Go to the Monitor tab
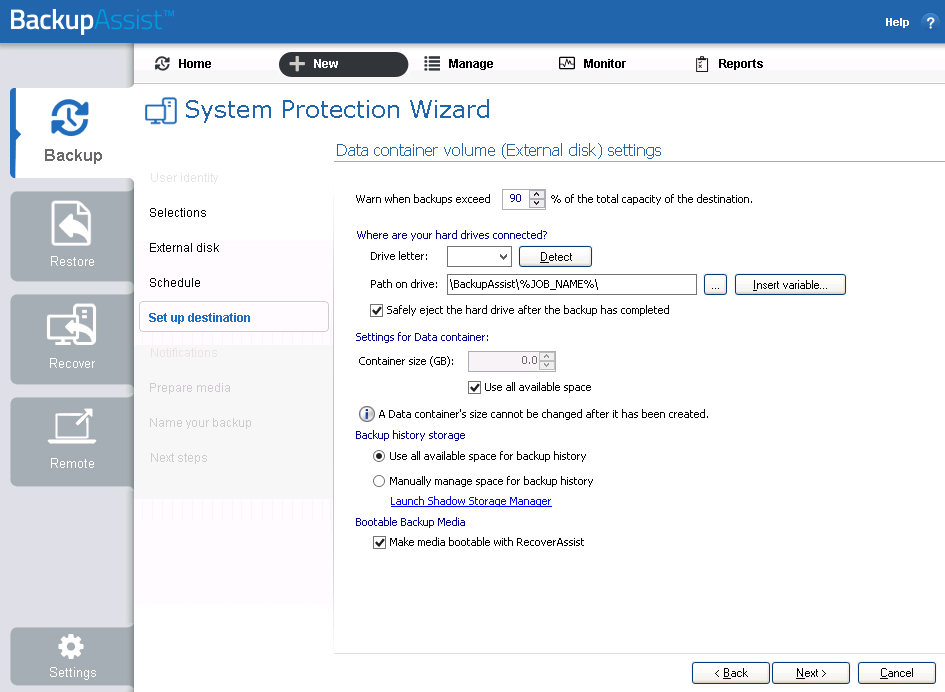 coord(593,64)
